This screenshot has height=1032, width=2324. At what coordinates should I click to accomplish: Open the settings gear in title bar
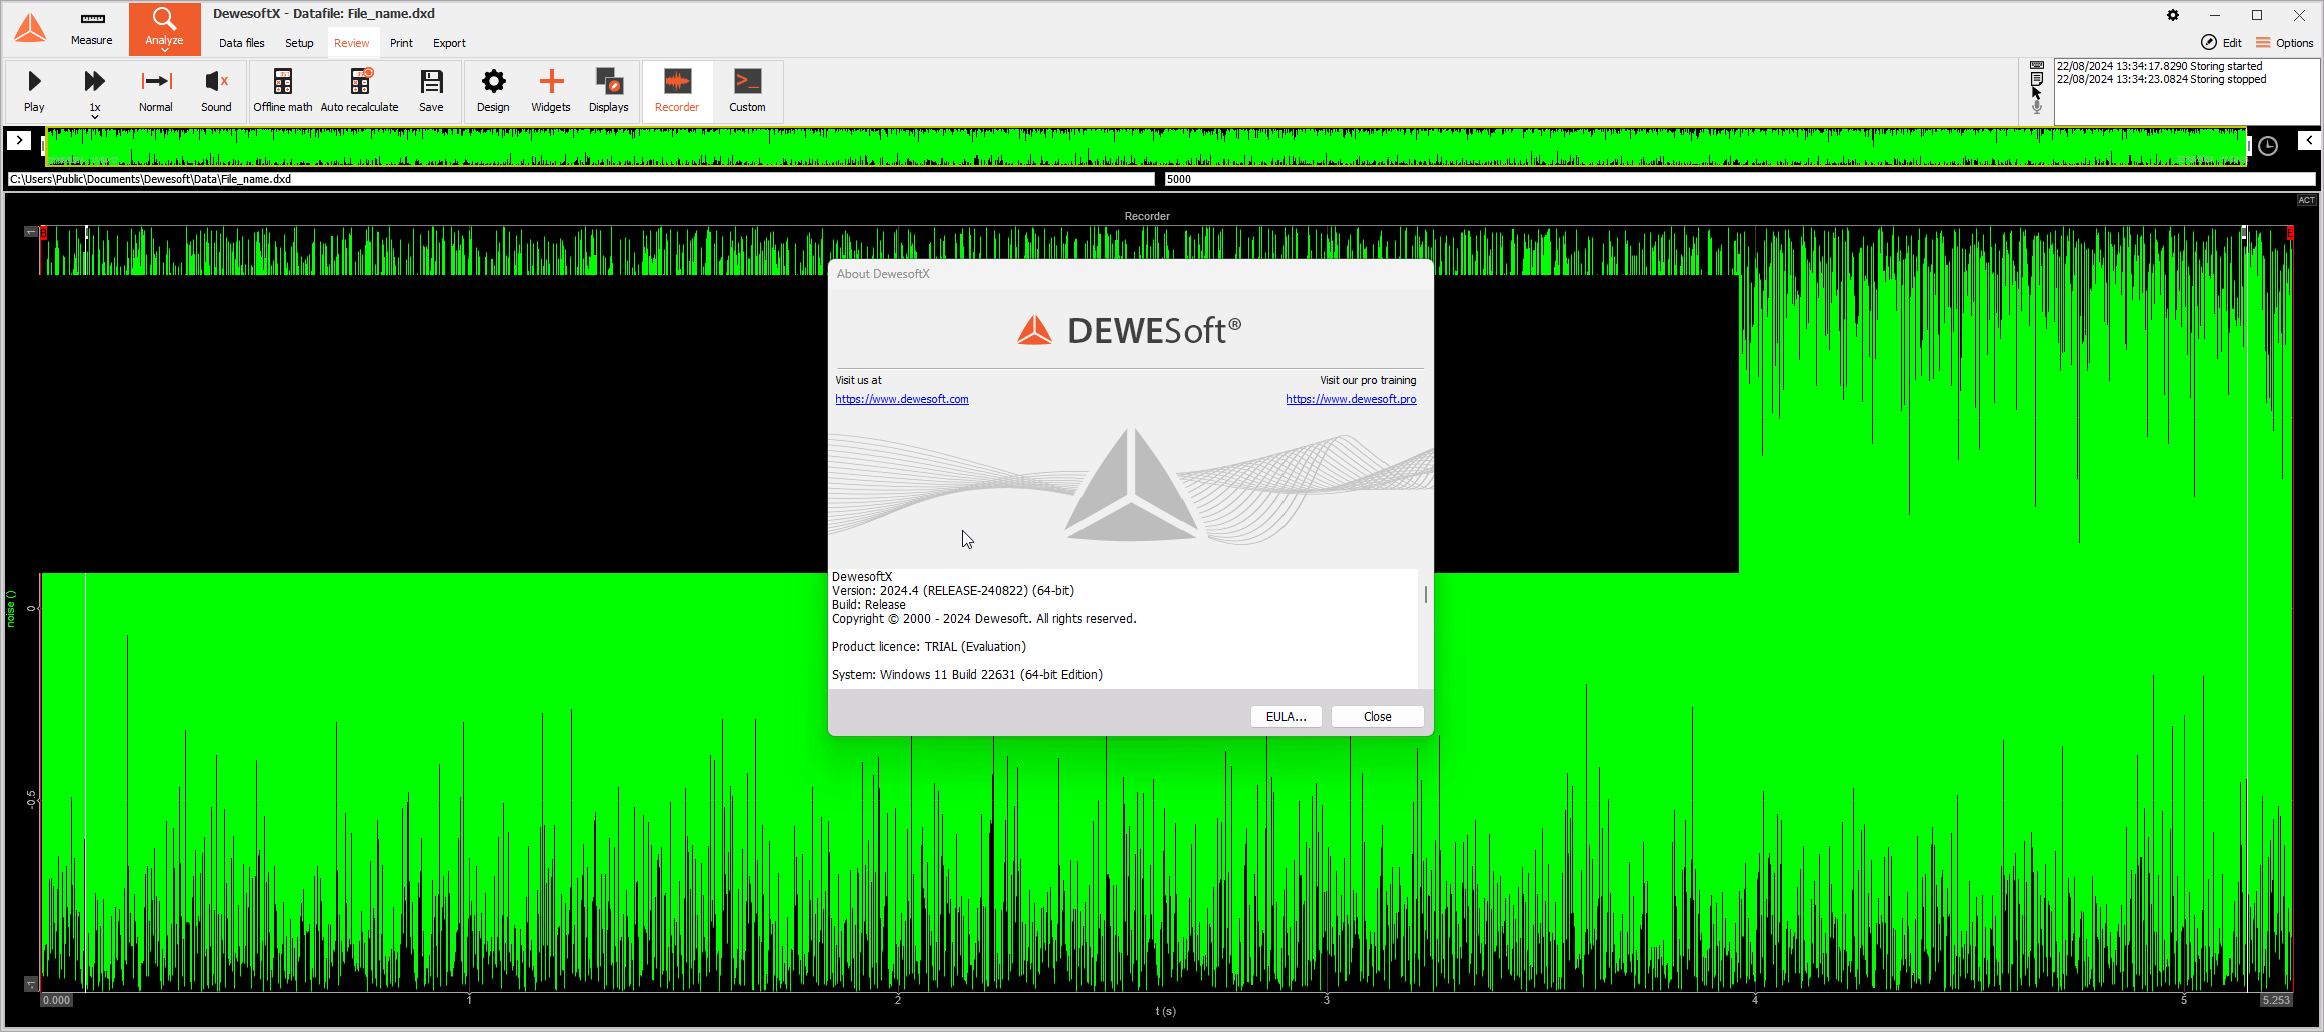(x=2173, y=15)
